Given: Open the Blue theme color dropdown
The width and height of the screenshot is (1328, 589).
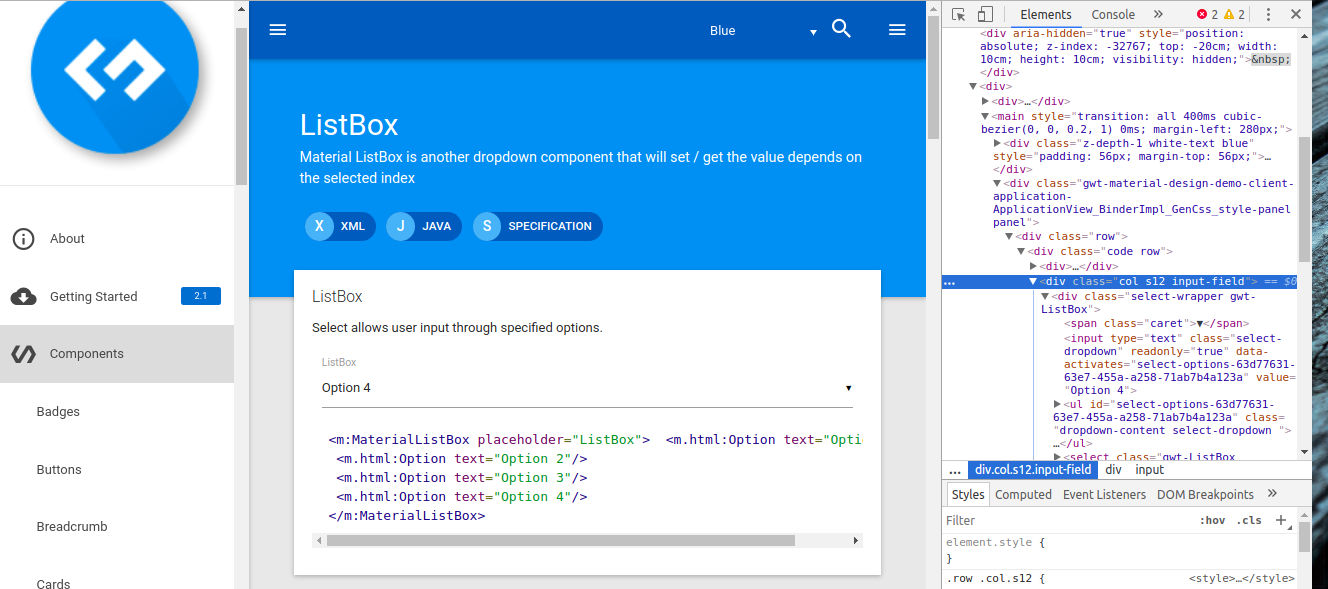Looking at the screenshot, I should [763, 31].
